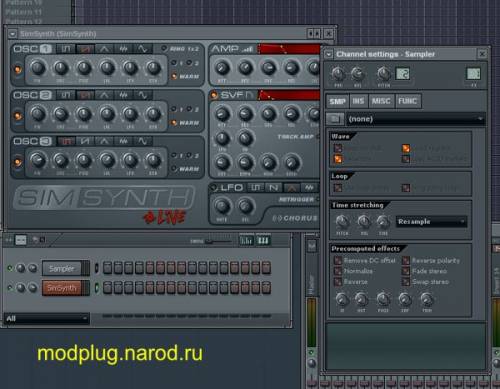Select LFO triangle waveform
The image size is (500, 389).
click(292, 188)
